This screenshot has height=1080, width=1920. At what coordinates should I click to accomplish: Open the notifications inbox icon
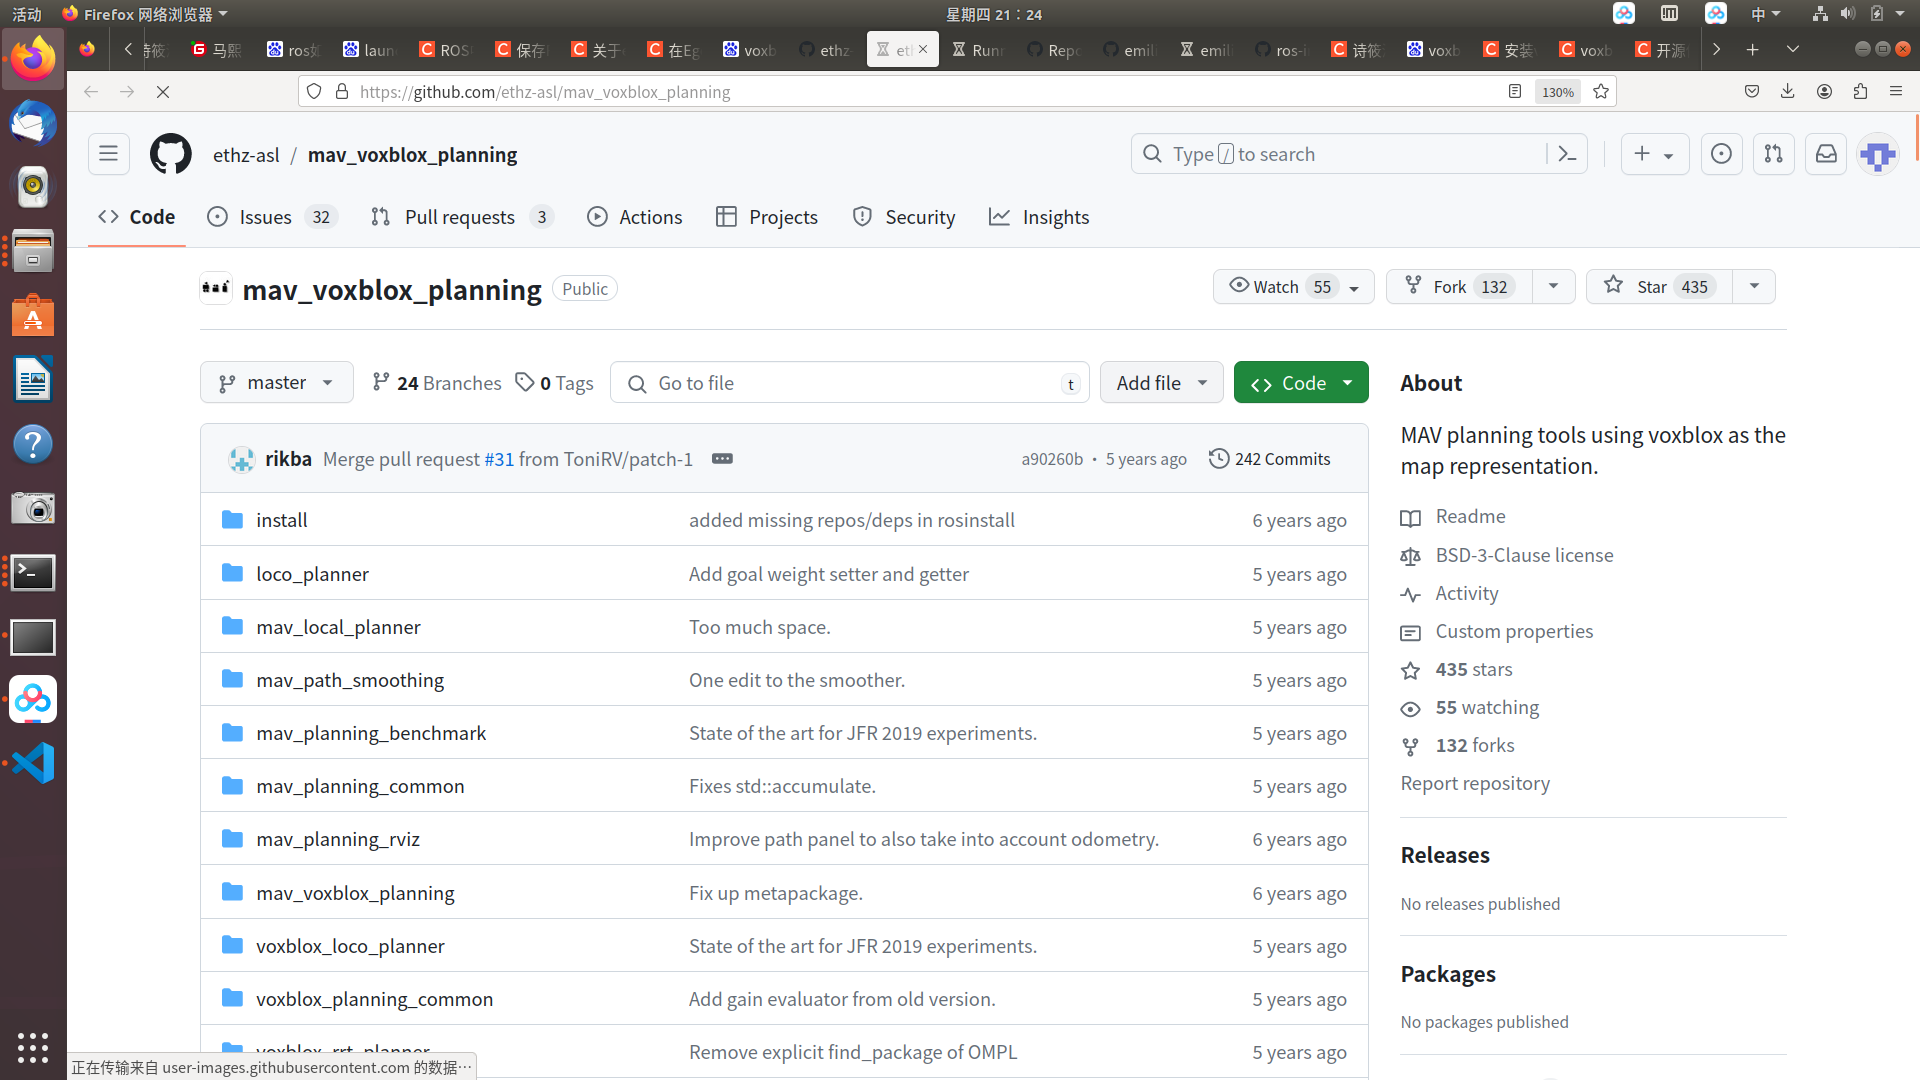[1825, 154]
